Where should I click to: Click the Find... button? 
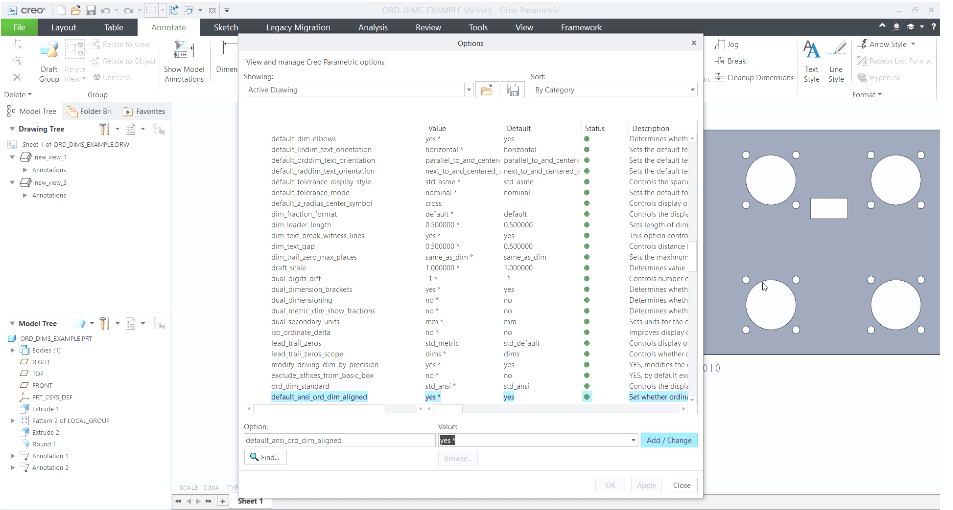265,457
